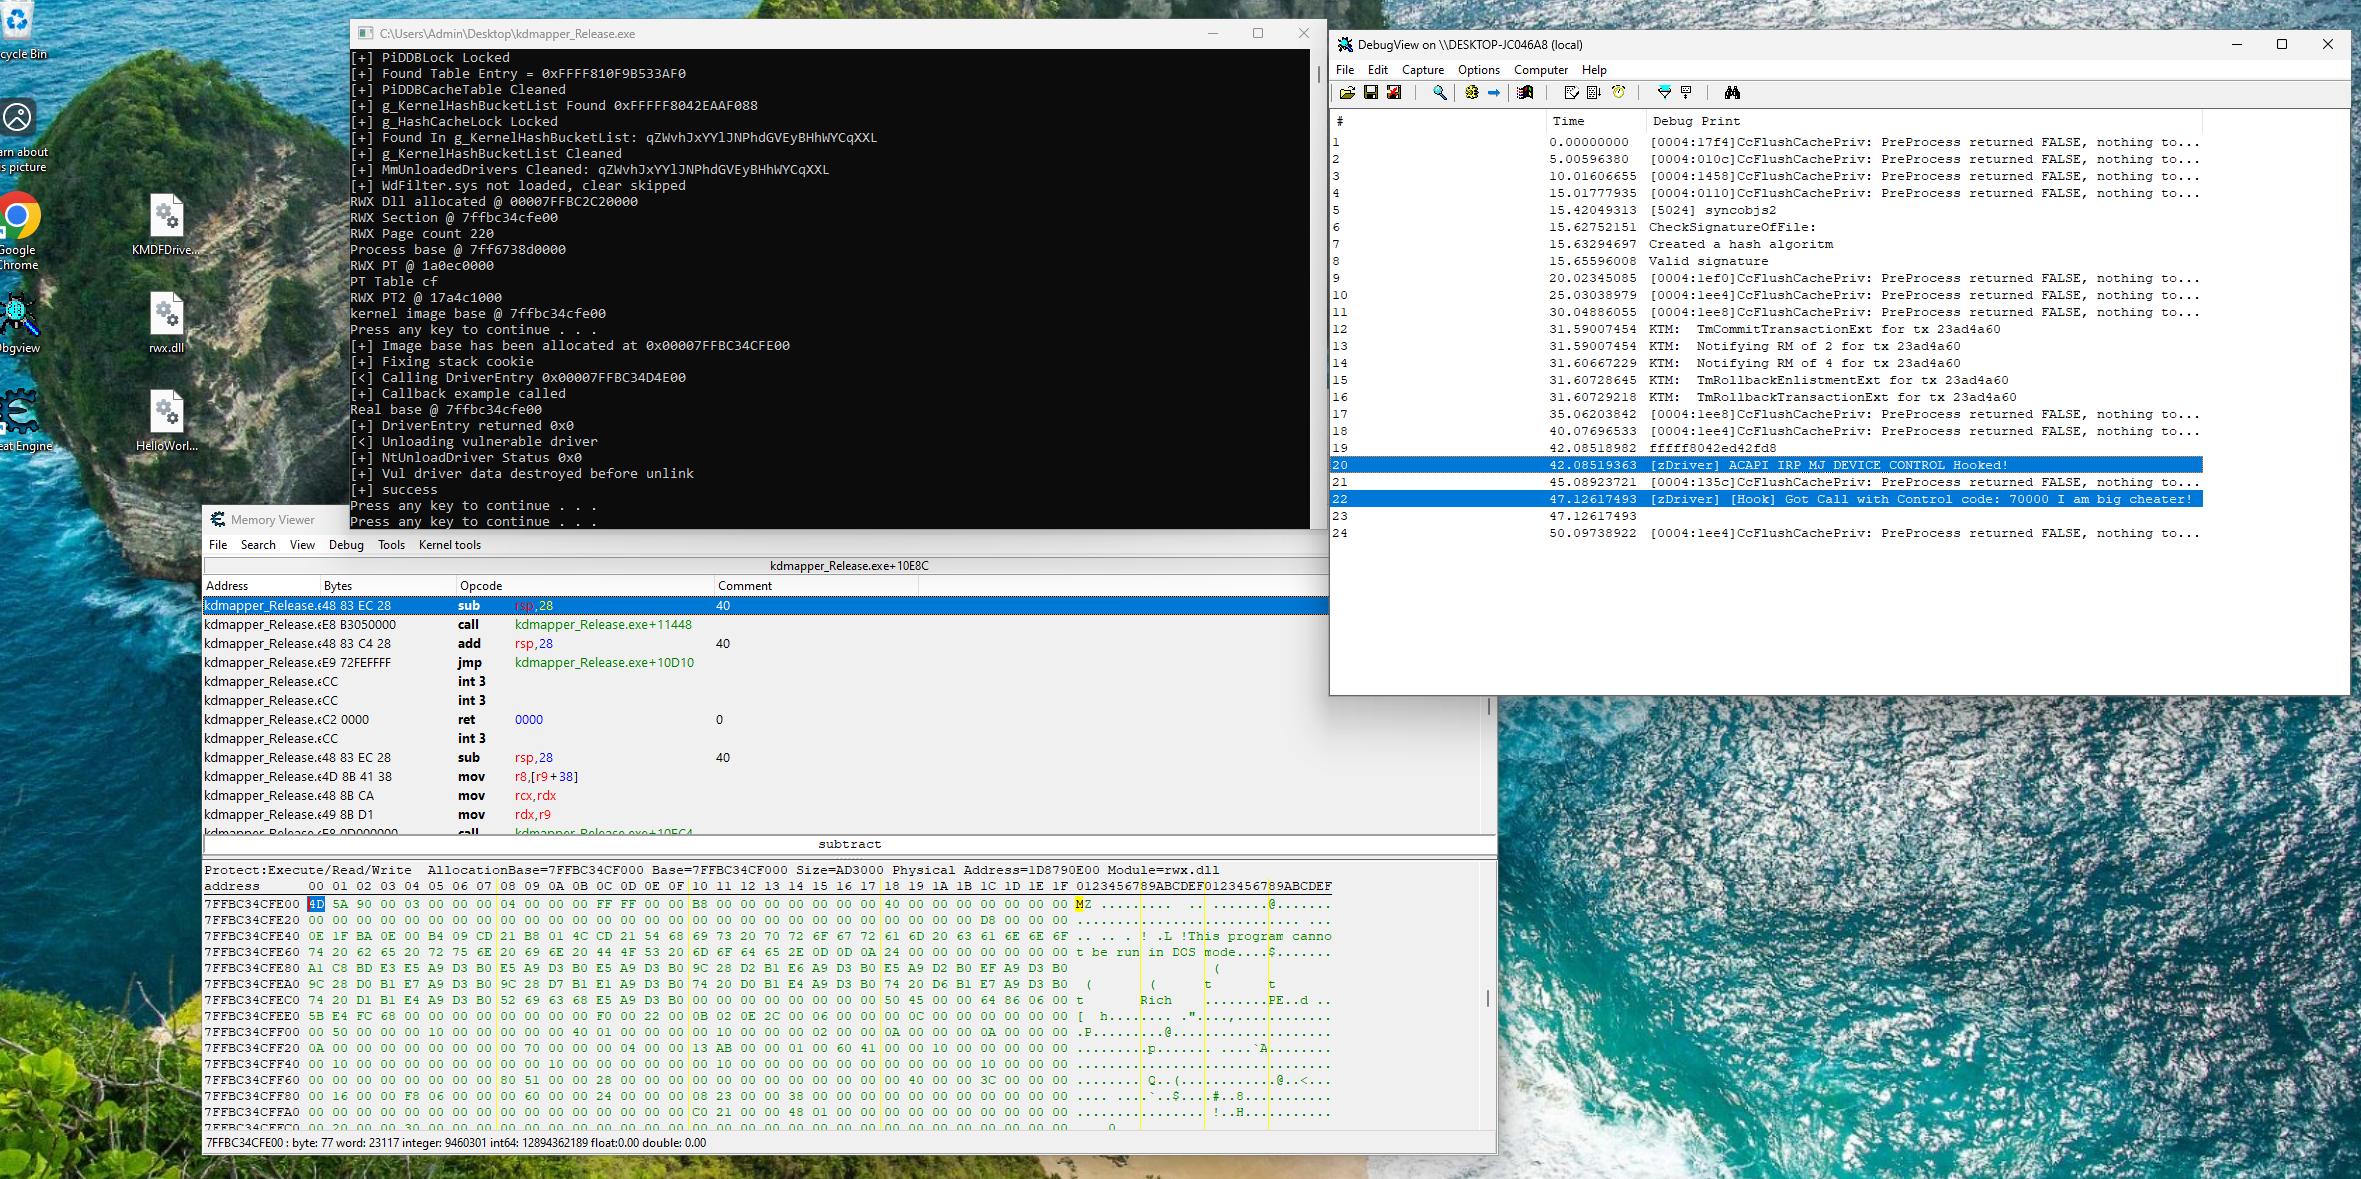Select disassembler row 'jmp kdmapper_Release.exe+10D10'

765,663
